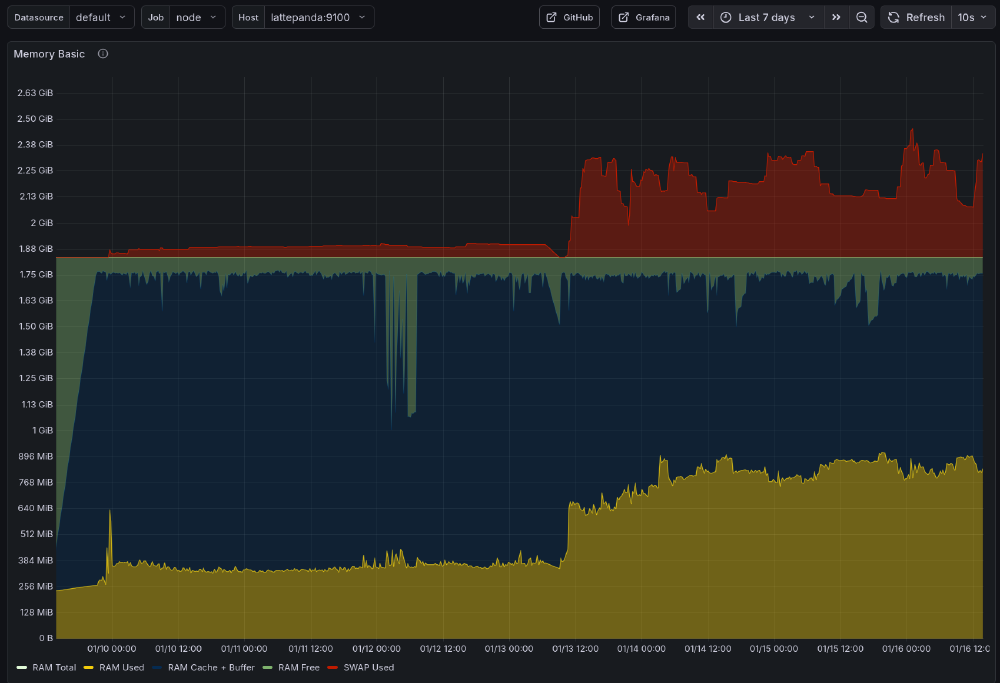Open the Memory Basic panel title menu
This screenshot has width=1000, height=683.
click(49, 54)
